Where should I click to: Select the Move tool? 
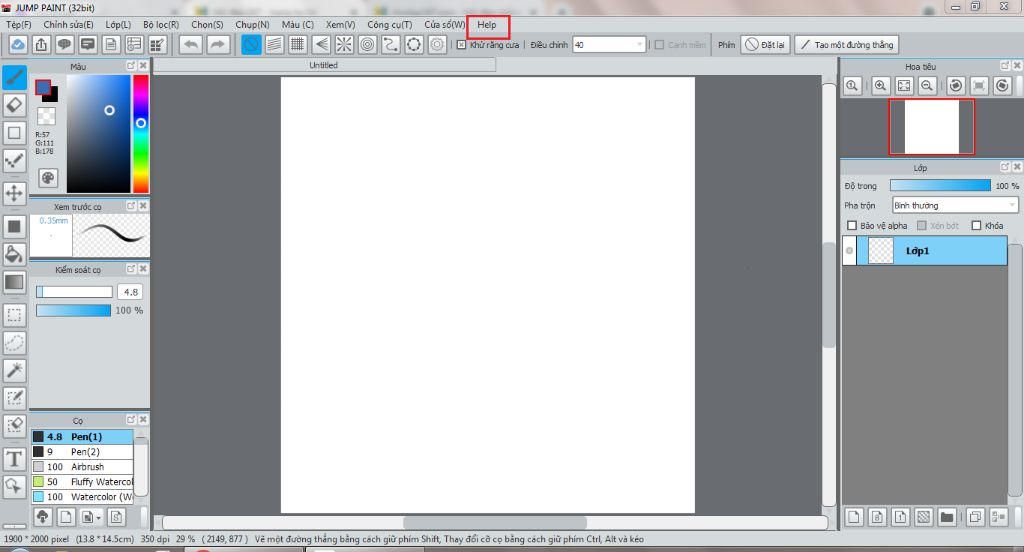[14, 193]
